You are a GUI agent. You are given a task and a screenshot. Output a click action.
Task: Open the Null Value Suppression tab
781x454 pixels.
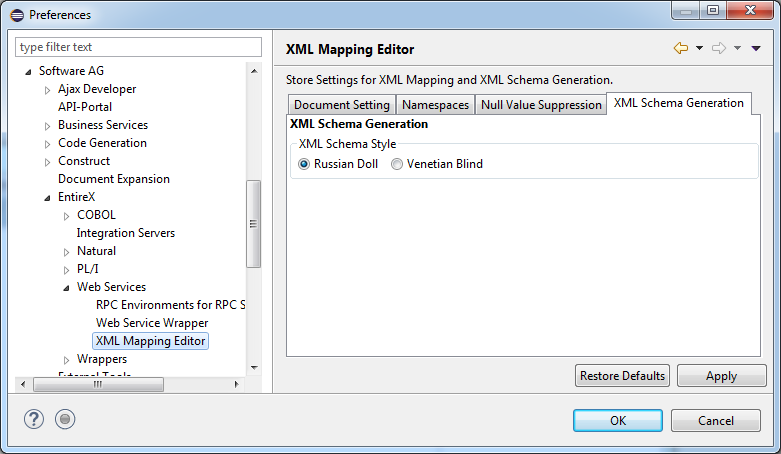point(541,105)
